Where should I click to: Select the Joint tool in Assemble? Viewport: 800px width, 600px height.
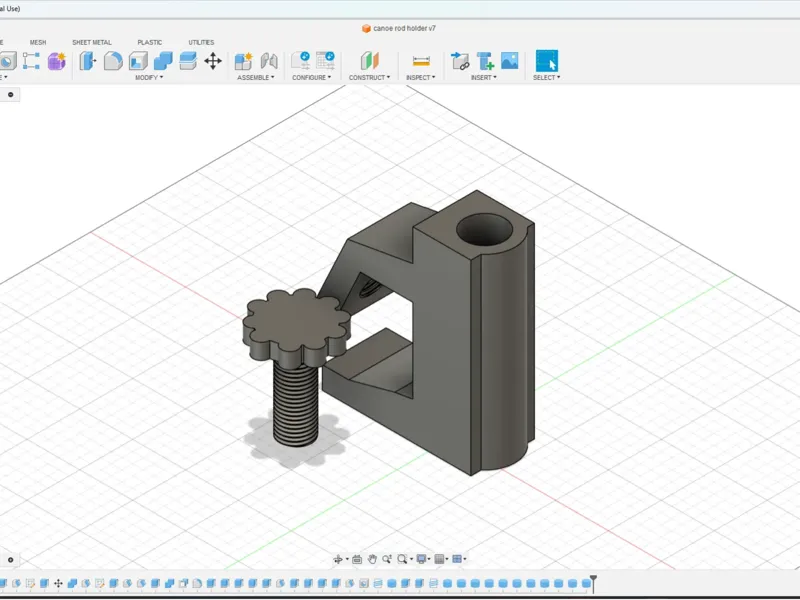[x=269, y=61]
